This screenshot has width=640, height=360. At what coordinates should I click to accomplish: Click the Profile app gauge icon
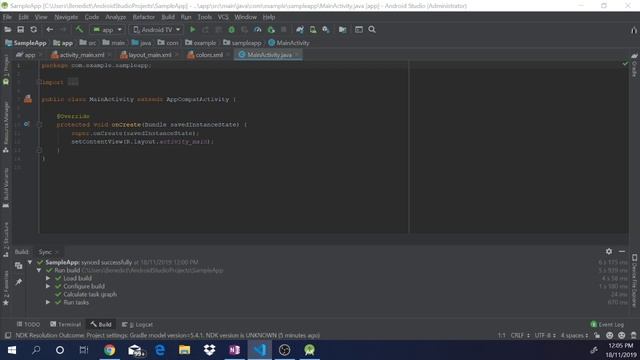click(x=258, y=29)
